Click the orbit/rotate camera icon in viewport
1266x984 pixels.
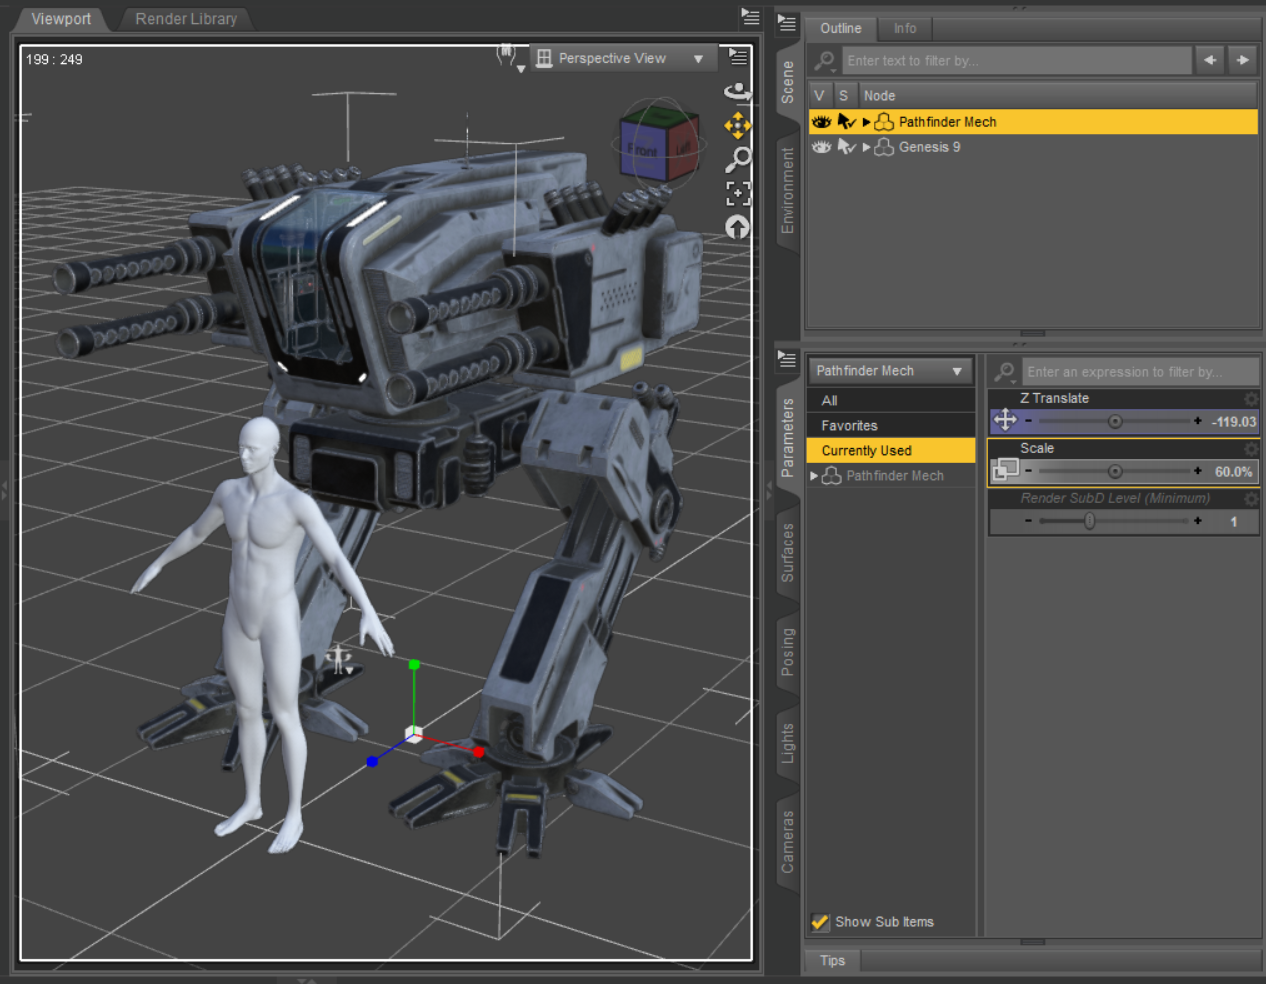737,92
